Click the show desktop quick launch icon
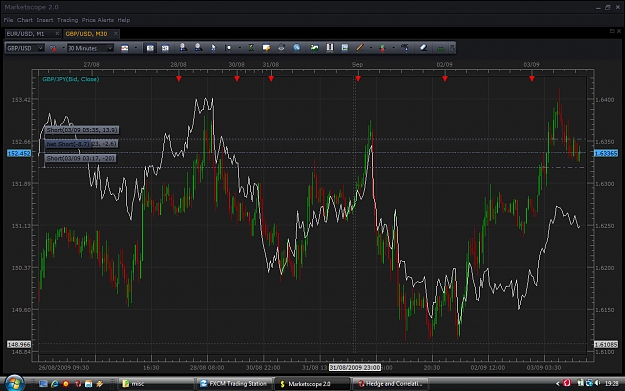This screenshot has width=625, height=391. [x=43, y=383]
